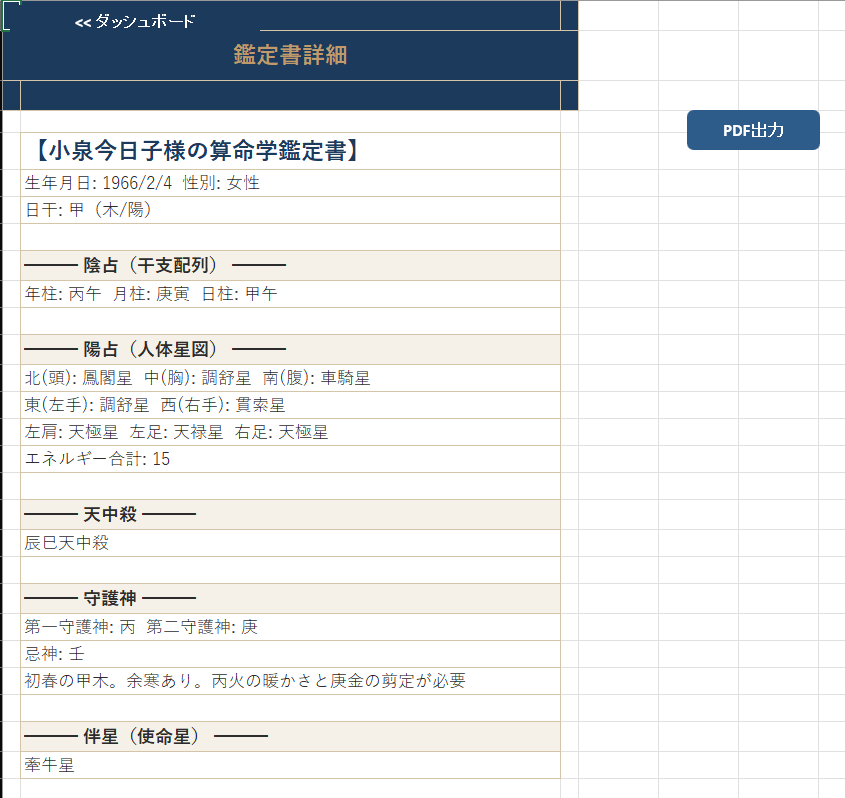Select the エネルギー合計: 15 cell
The image size is (845, 798).
pos(290,459)
